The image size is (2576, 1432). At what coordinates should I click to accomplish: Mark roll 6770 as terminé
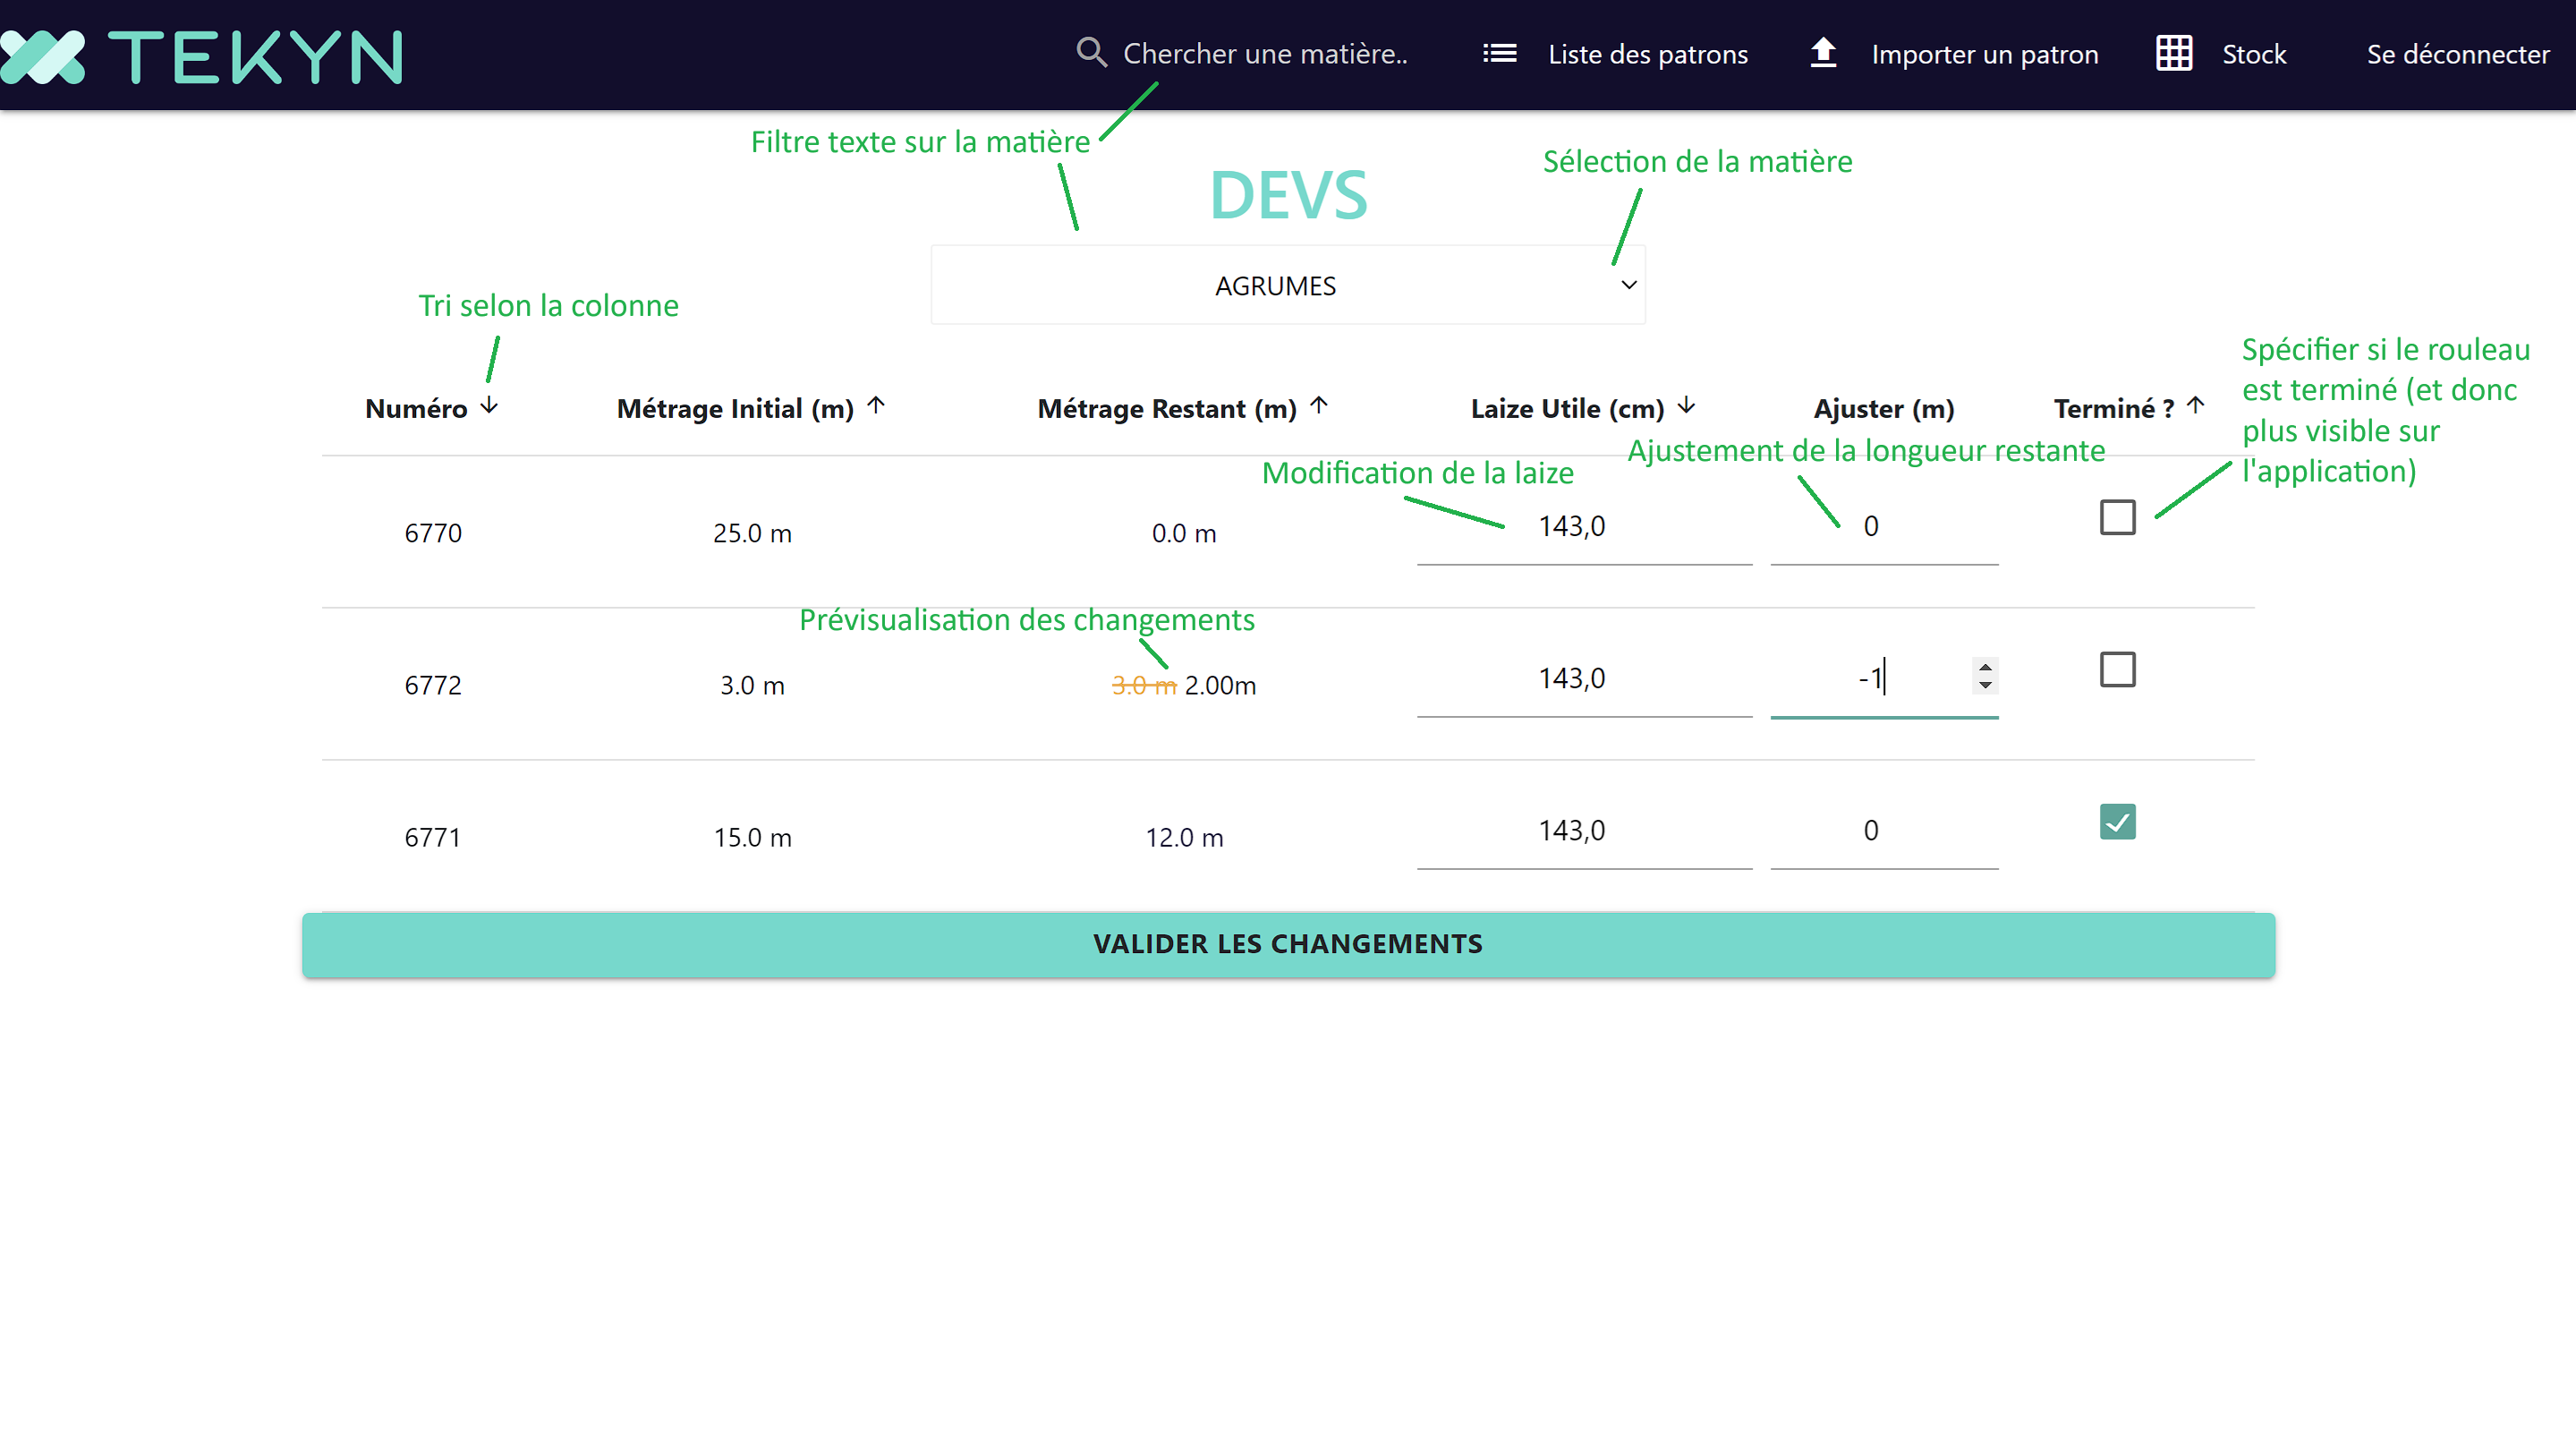2117,518
